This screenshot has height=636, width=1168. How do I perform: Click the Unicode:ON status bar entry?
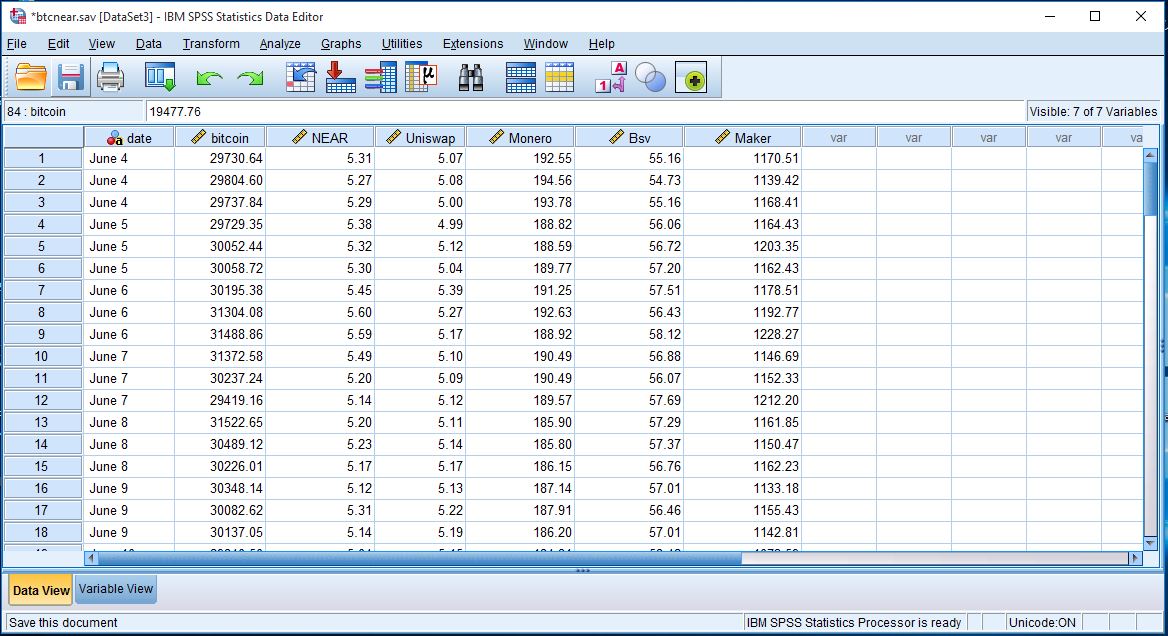pos(1041,623)
